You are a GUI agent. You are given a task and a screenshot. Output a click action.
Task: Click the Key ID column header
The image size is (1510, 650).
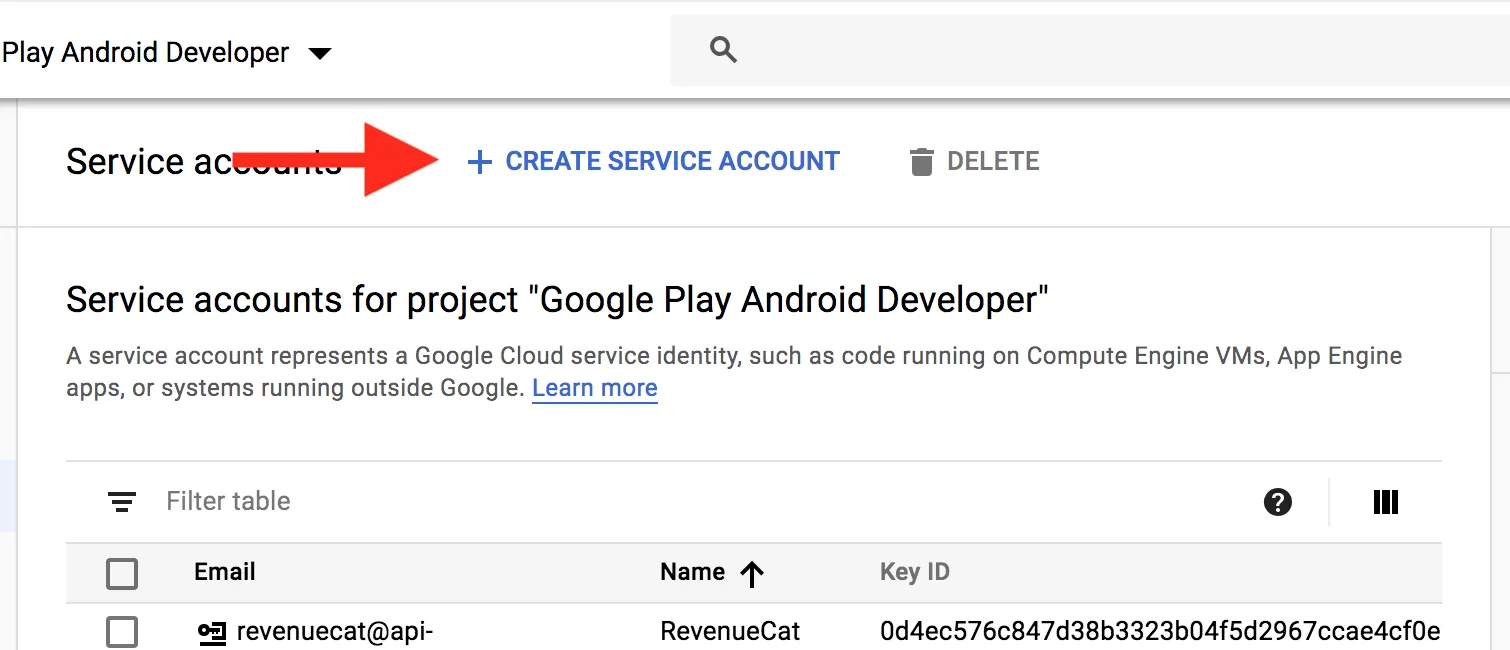pos(914,572)
